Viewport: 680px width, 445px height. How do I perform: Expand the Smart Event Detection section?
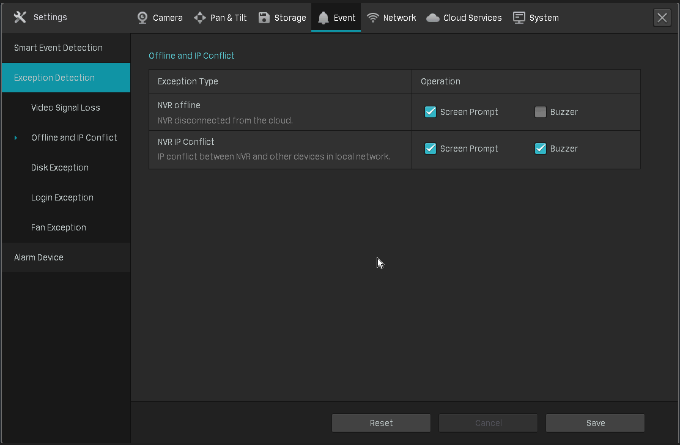(x=65, y=47)
